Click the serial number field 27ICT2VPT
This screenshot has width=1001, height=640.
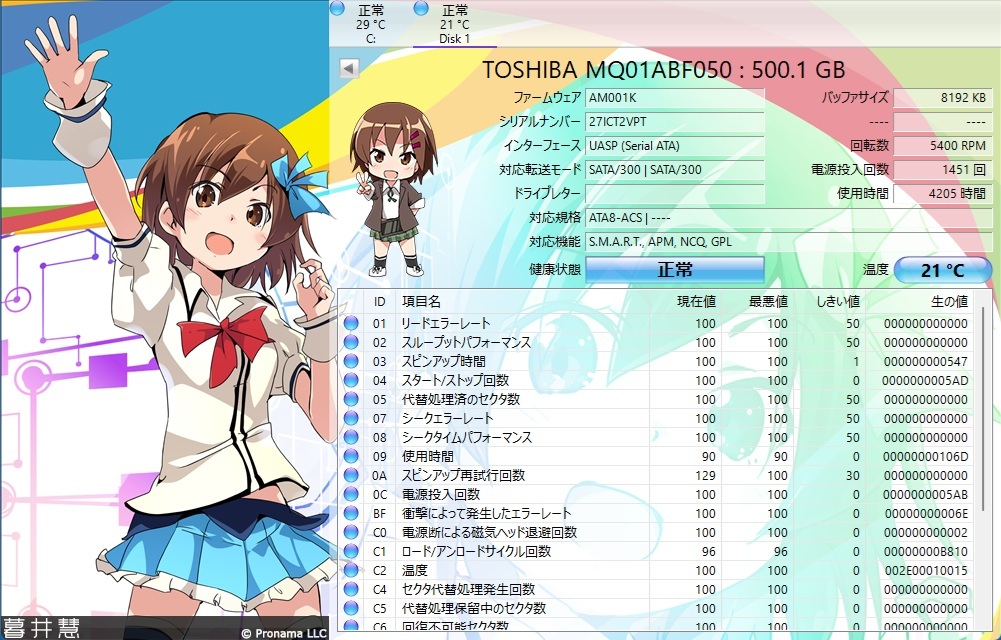point(675,121)
